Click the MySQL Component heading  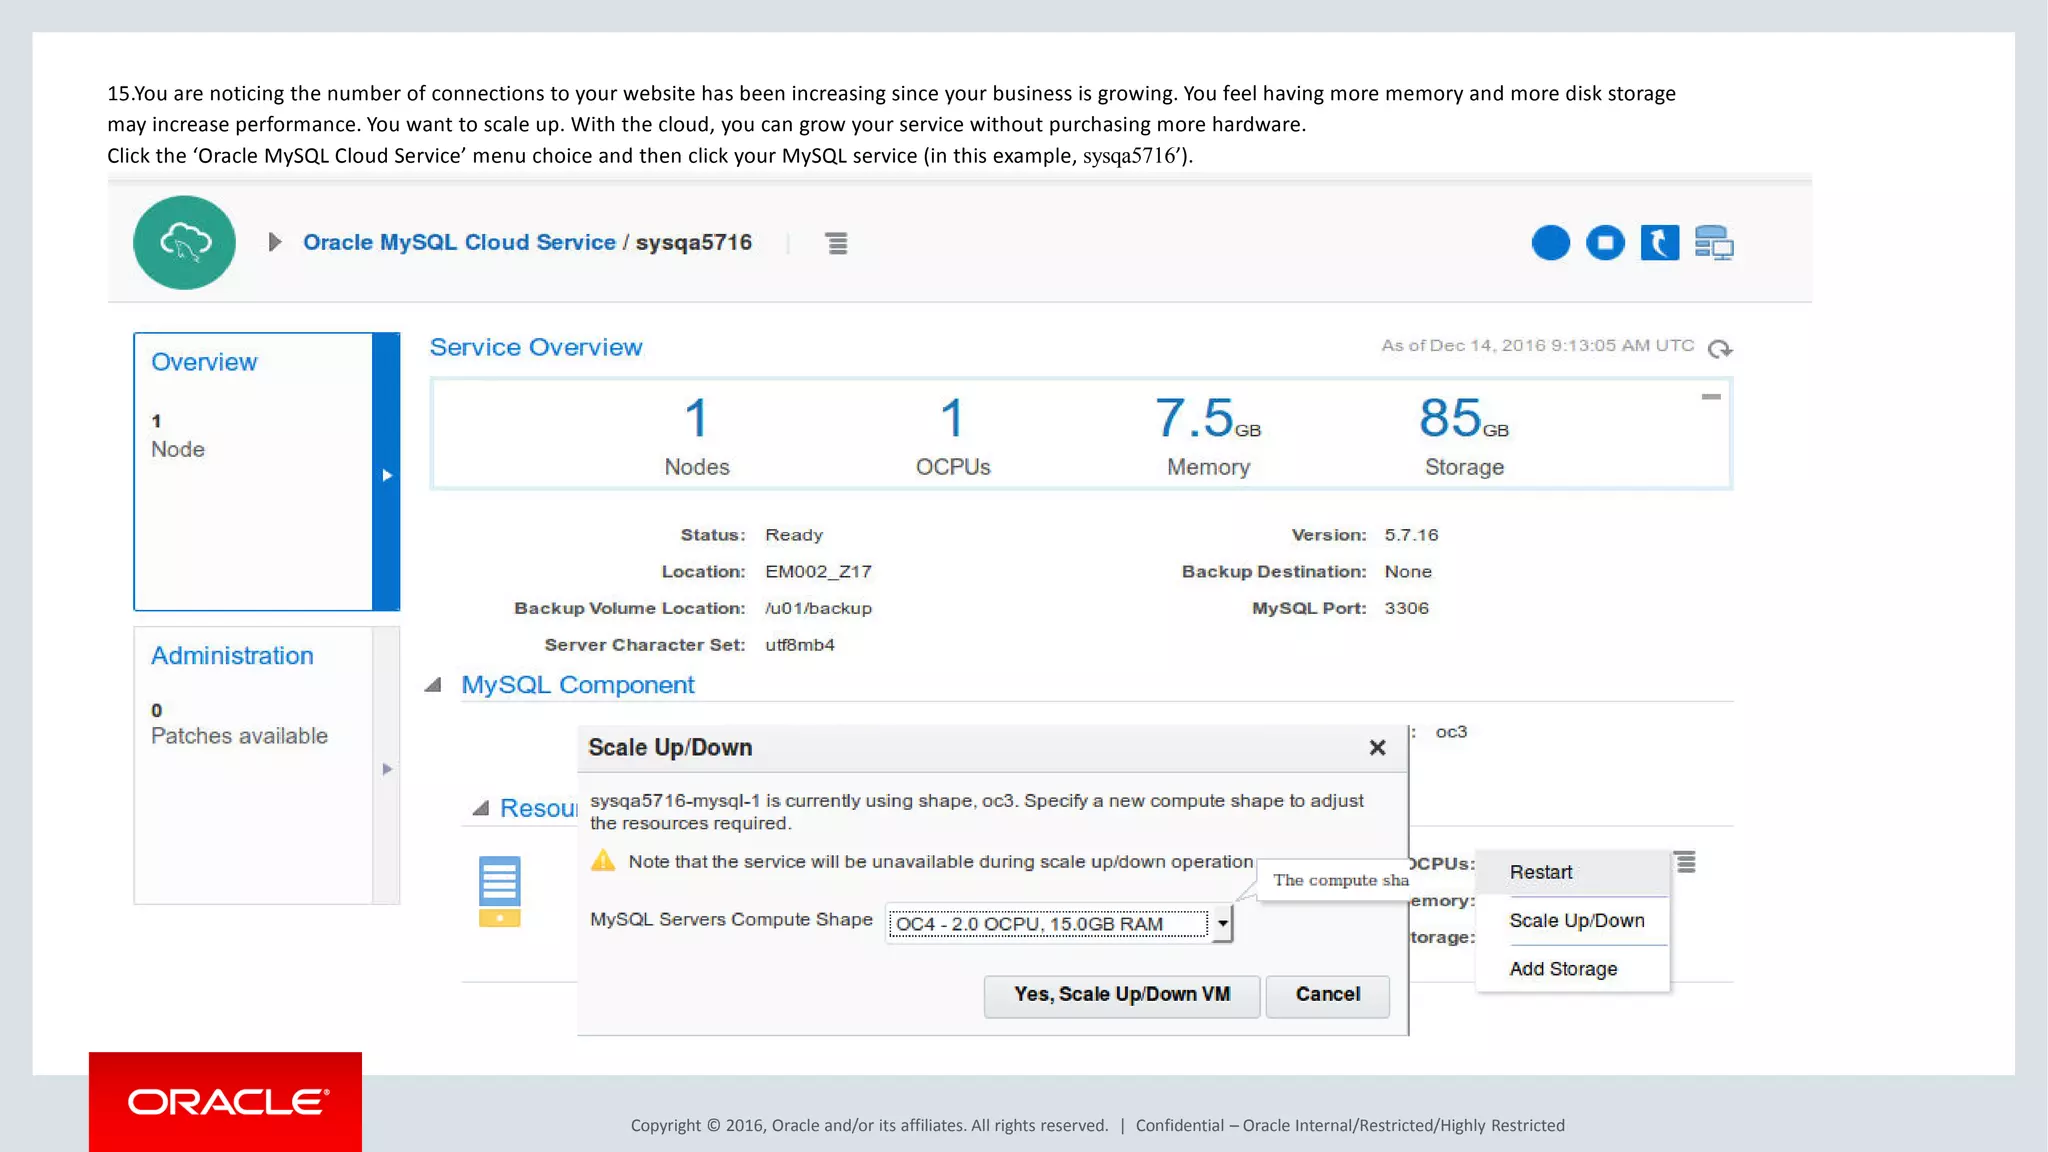(577, 685)
